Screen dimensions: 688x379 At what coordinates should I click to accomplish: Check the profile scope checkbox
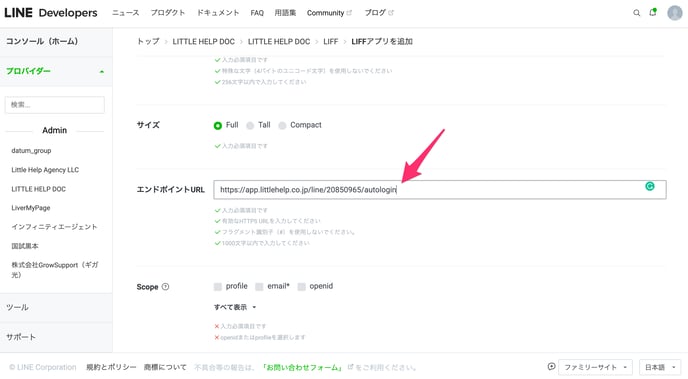(218, 287)
